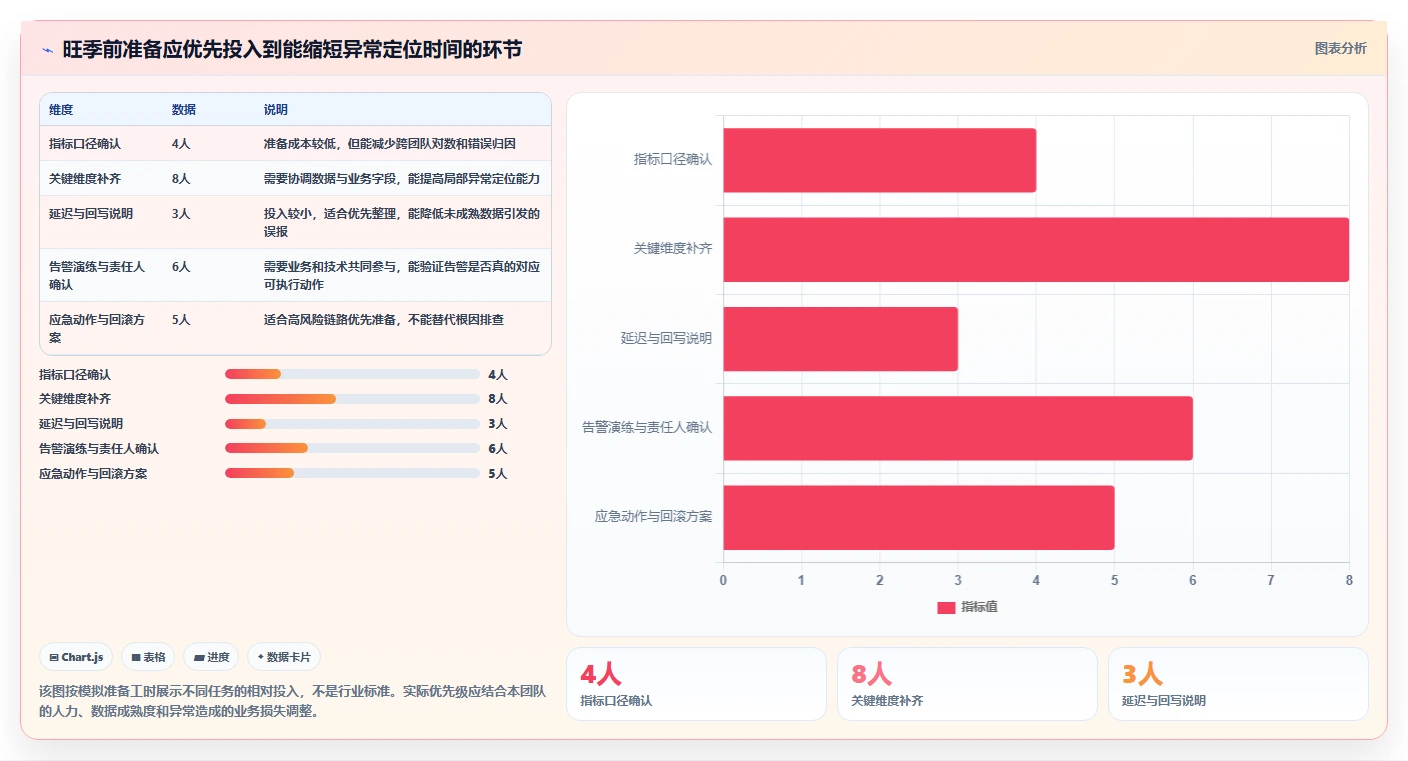Click the table description starting 需要协调数据与业务字段

402,179
